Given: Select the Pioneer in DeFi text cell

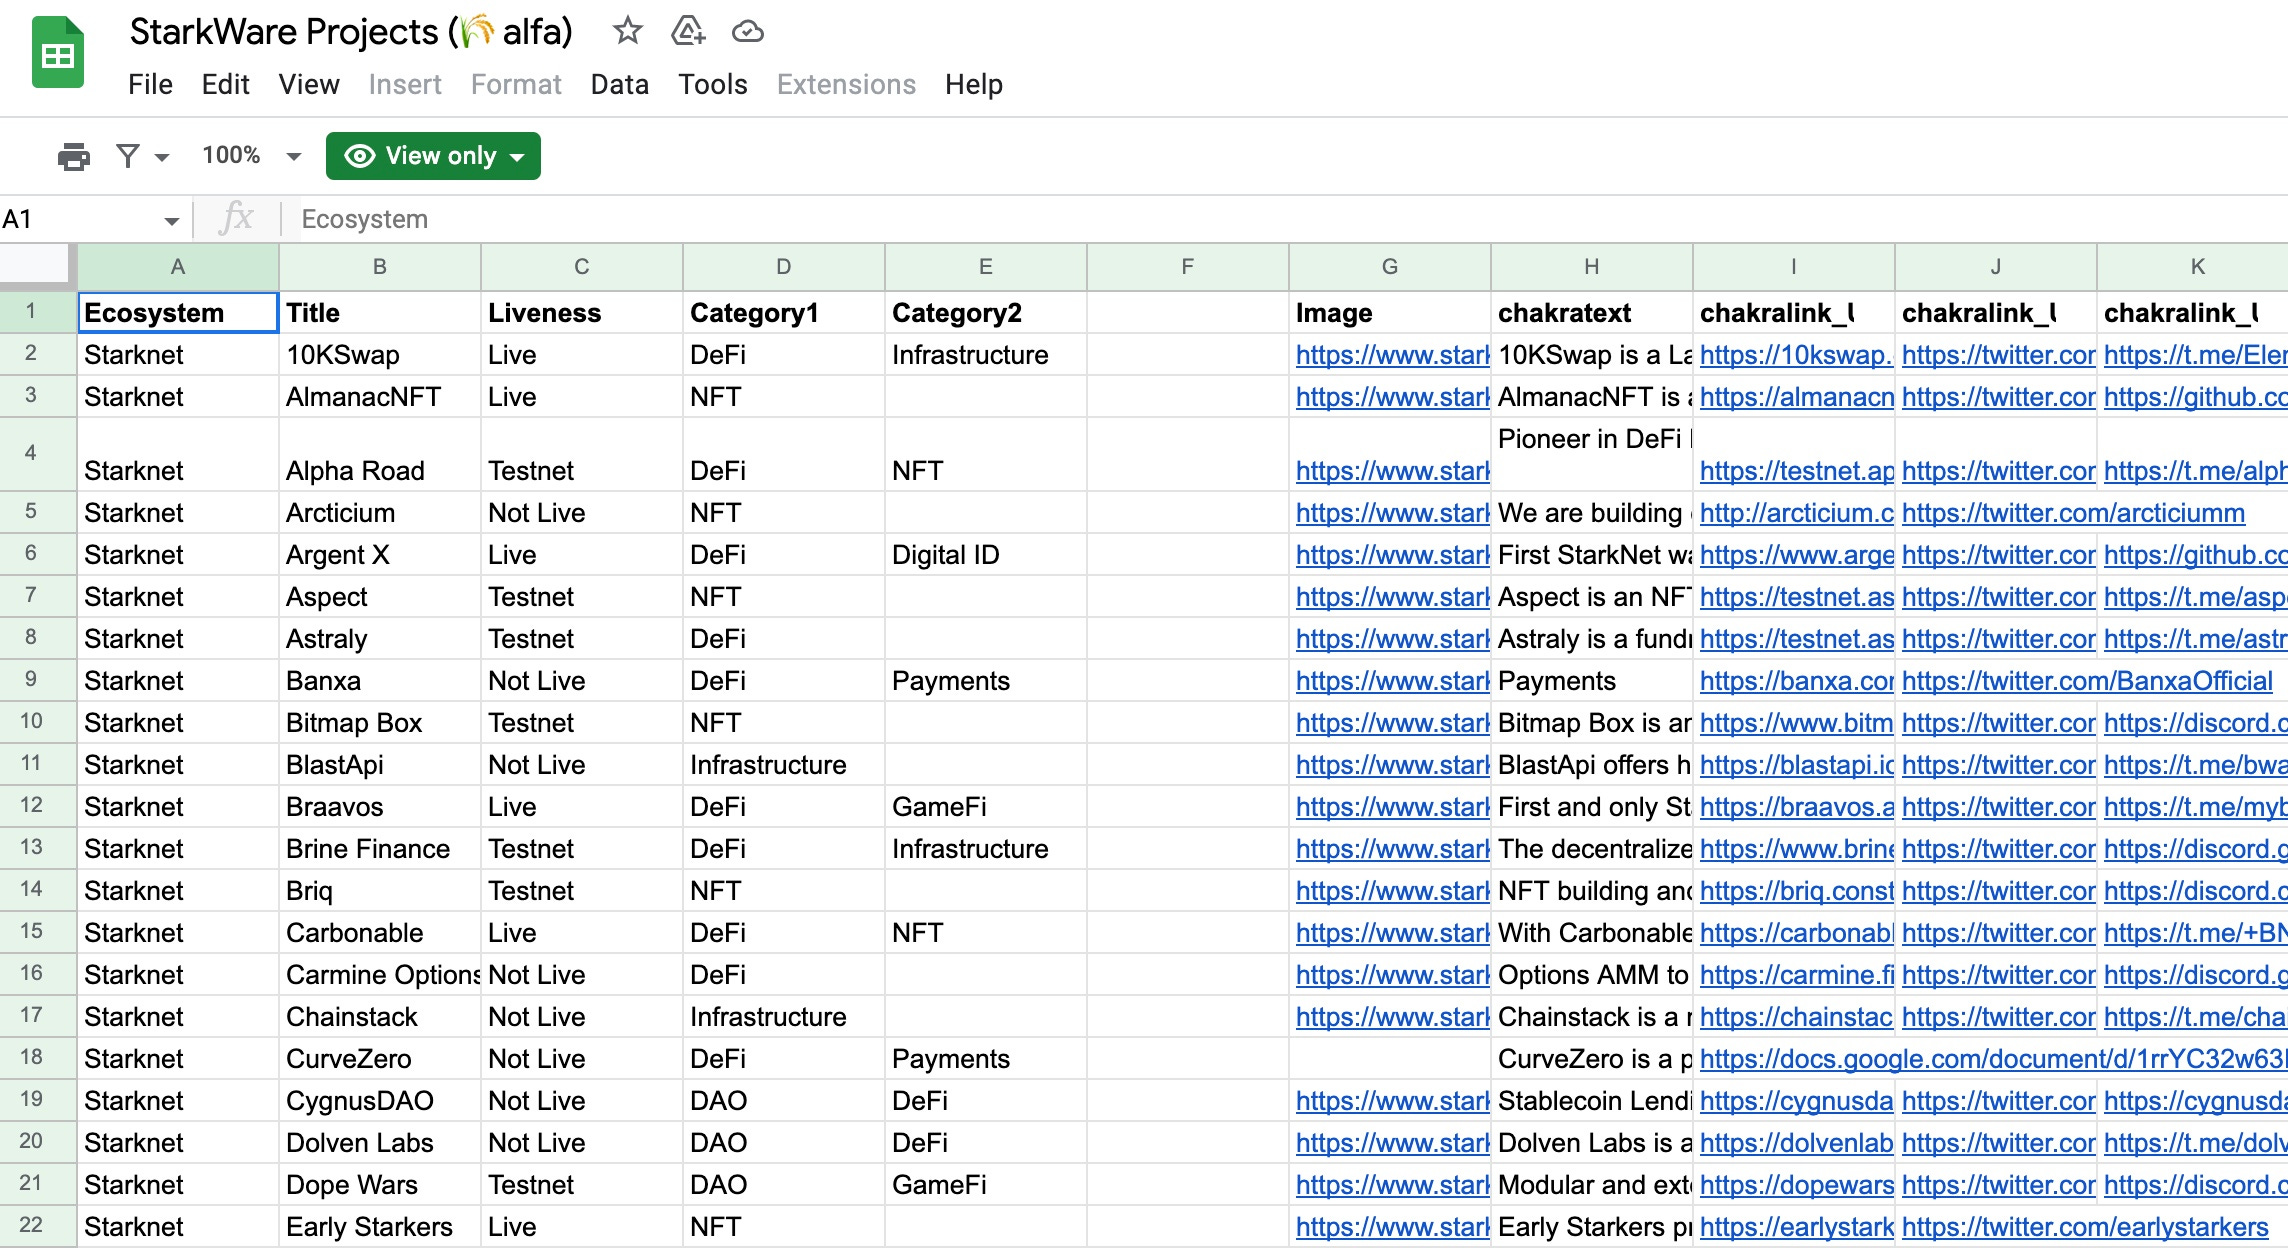Looking at the screenshot, I should (x=1592, y=454).
